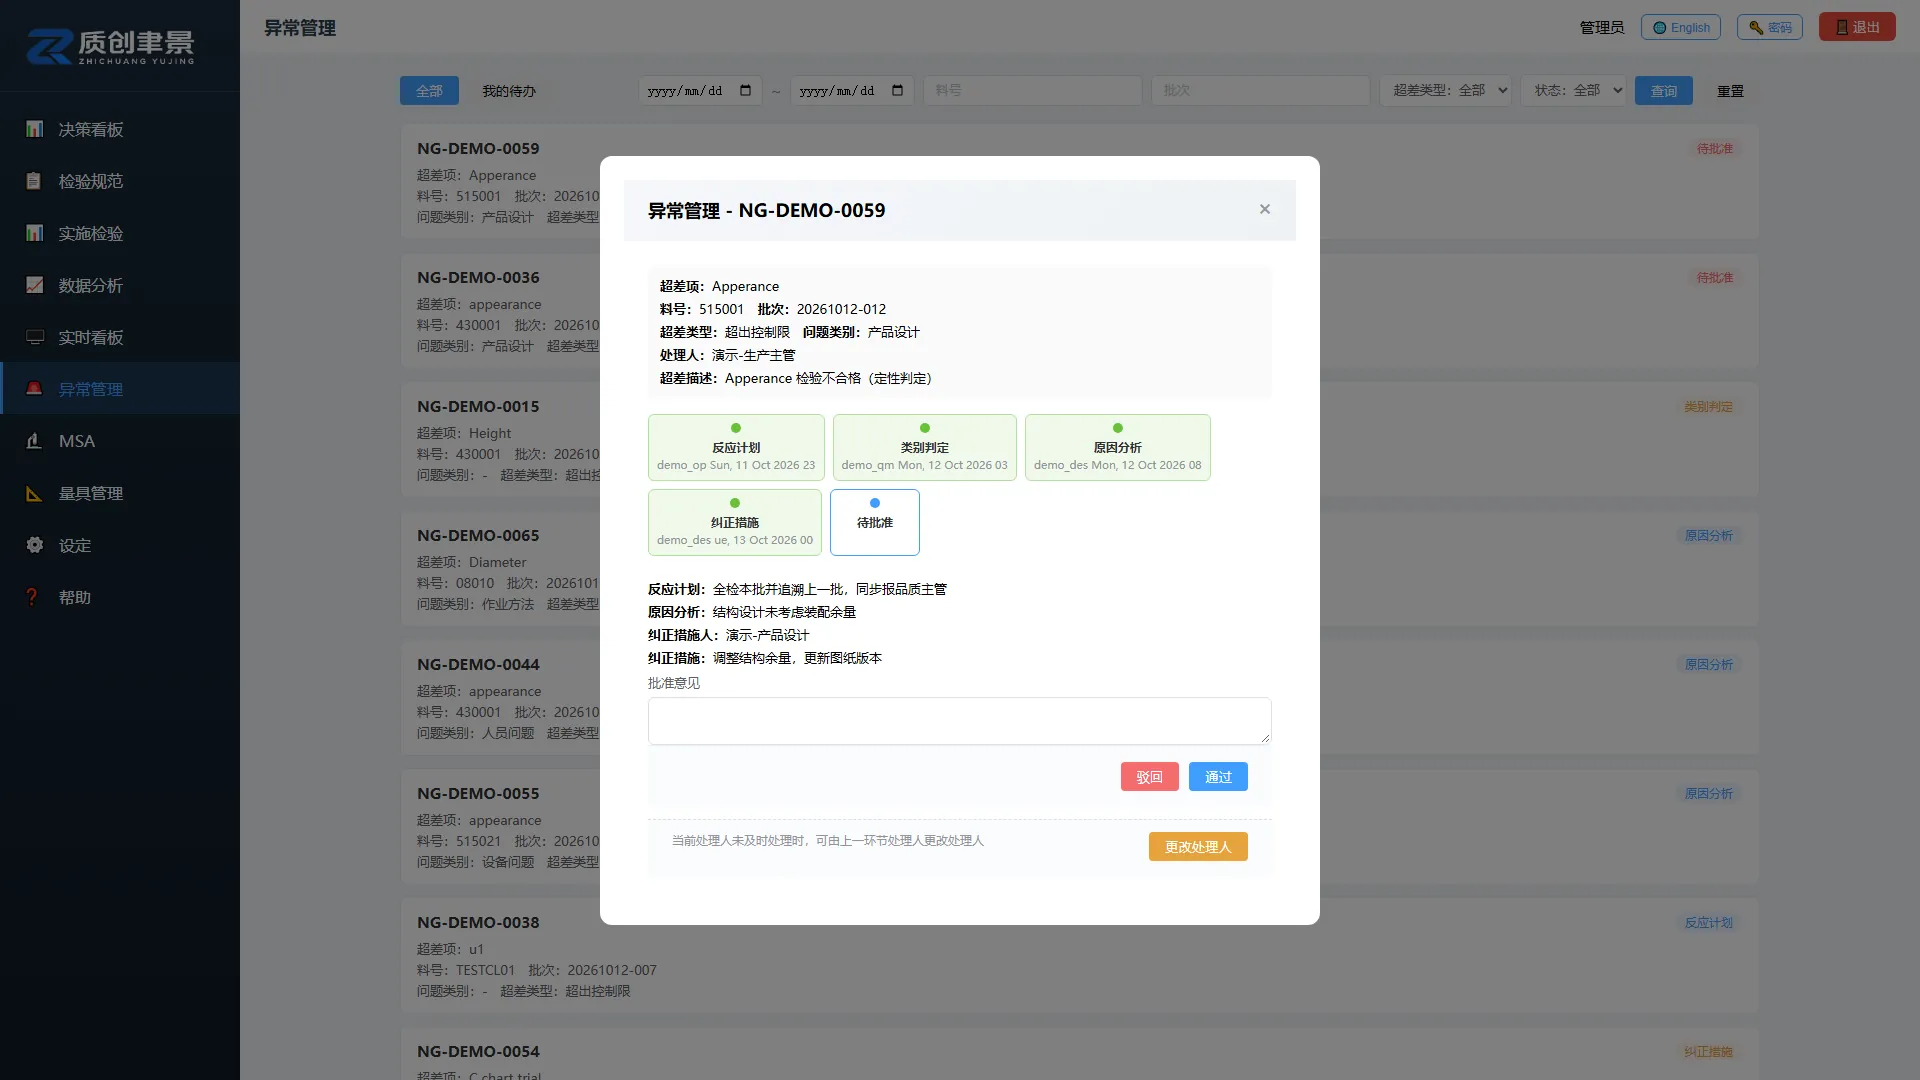Click the 决策看板 sidebar icon
Viewport: 1920px width, 1080px height.
click(34, 129)
